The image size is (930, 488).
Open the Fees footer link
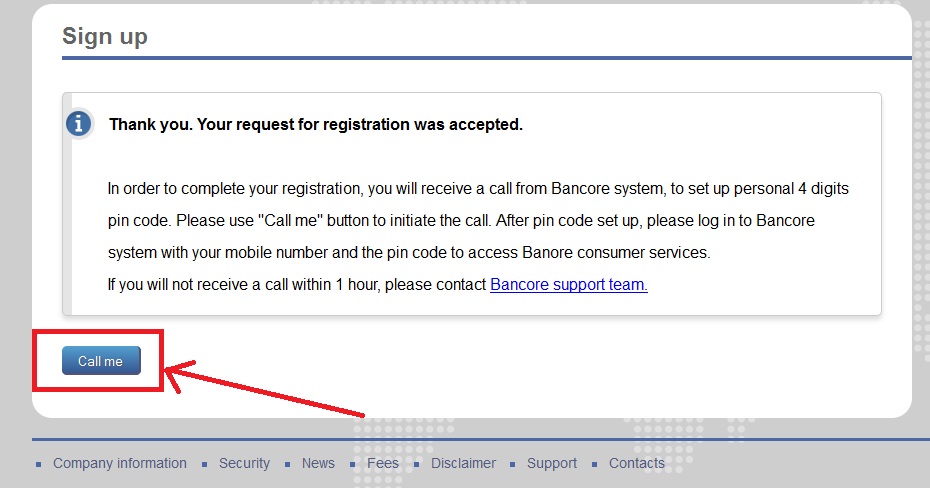click(x=383, y=463)
